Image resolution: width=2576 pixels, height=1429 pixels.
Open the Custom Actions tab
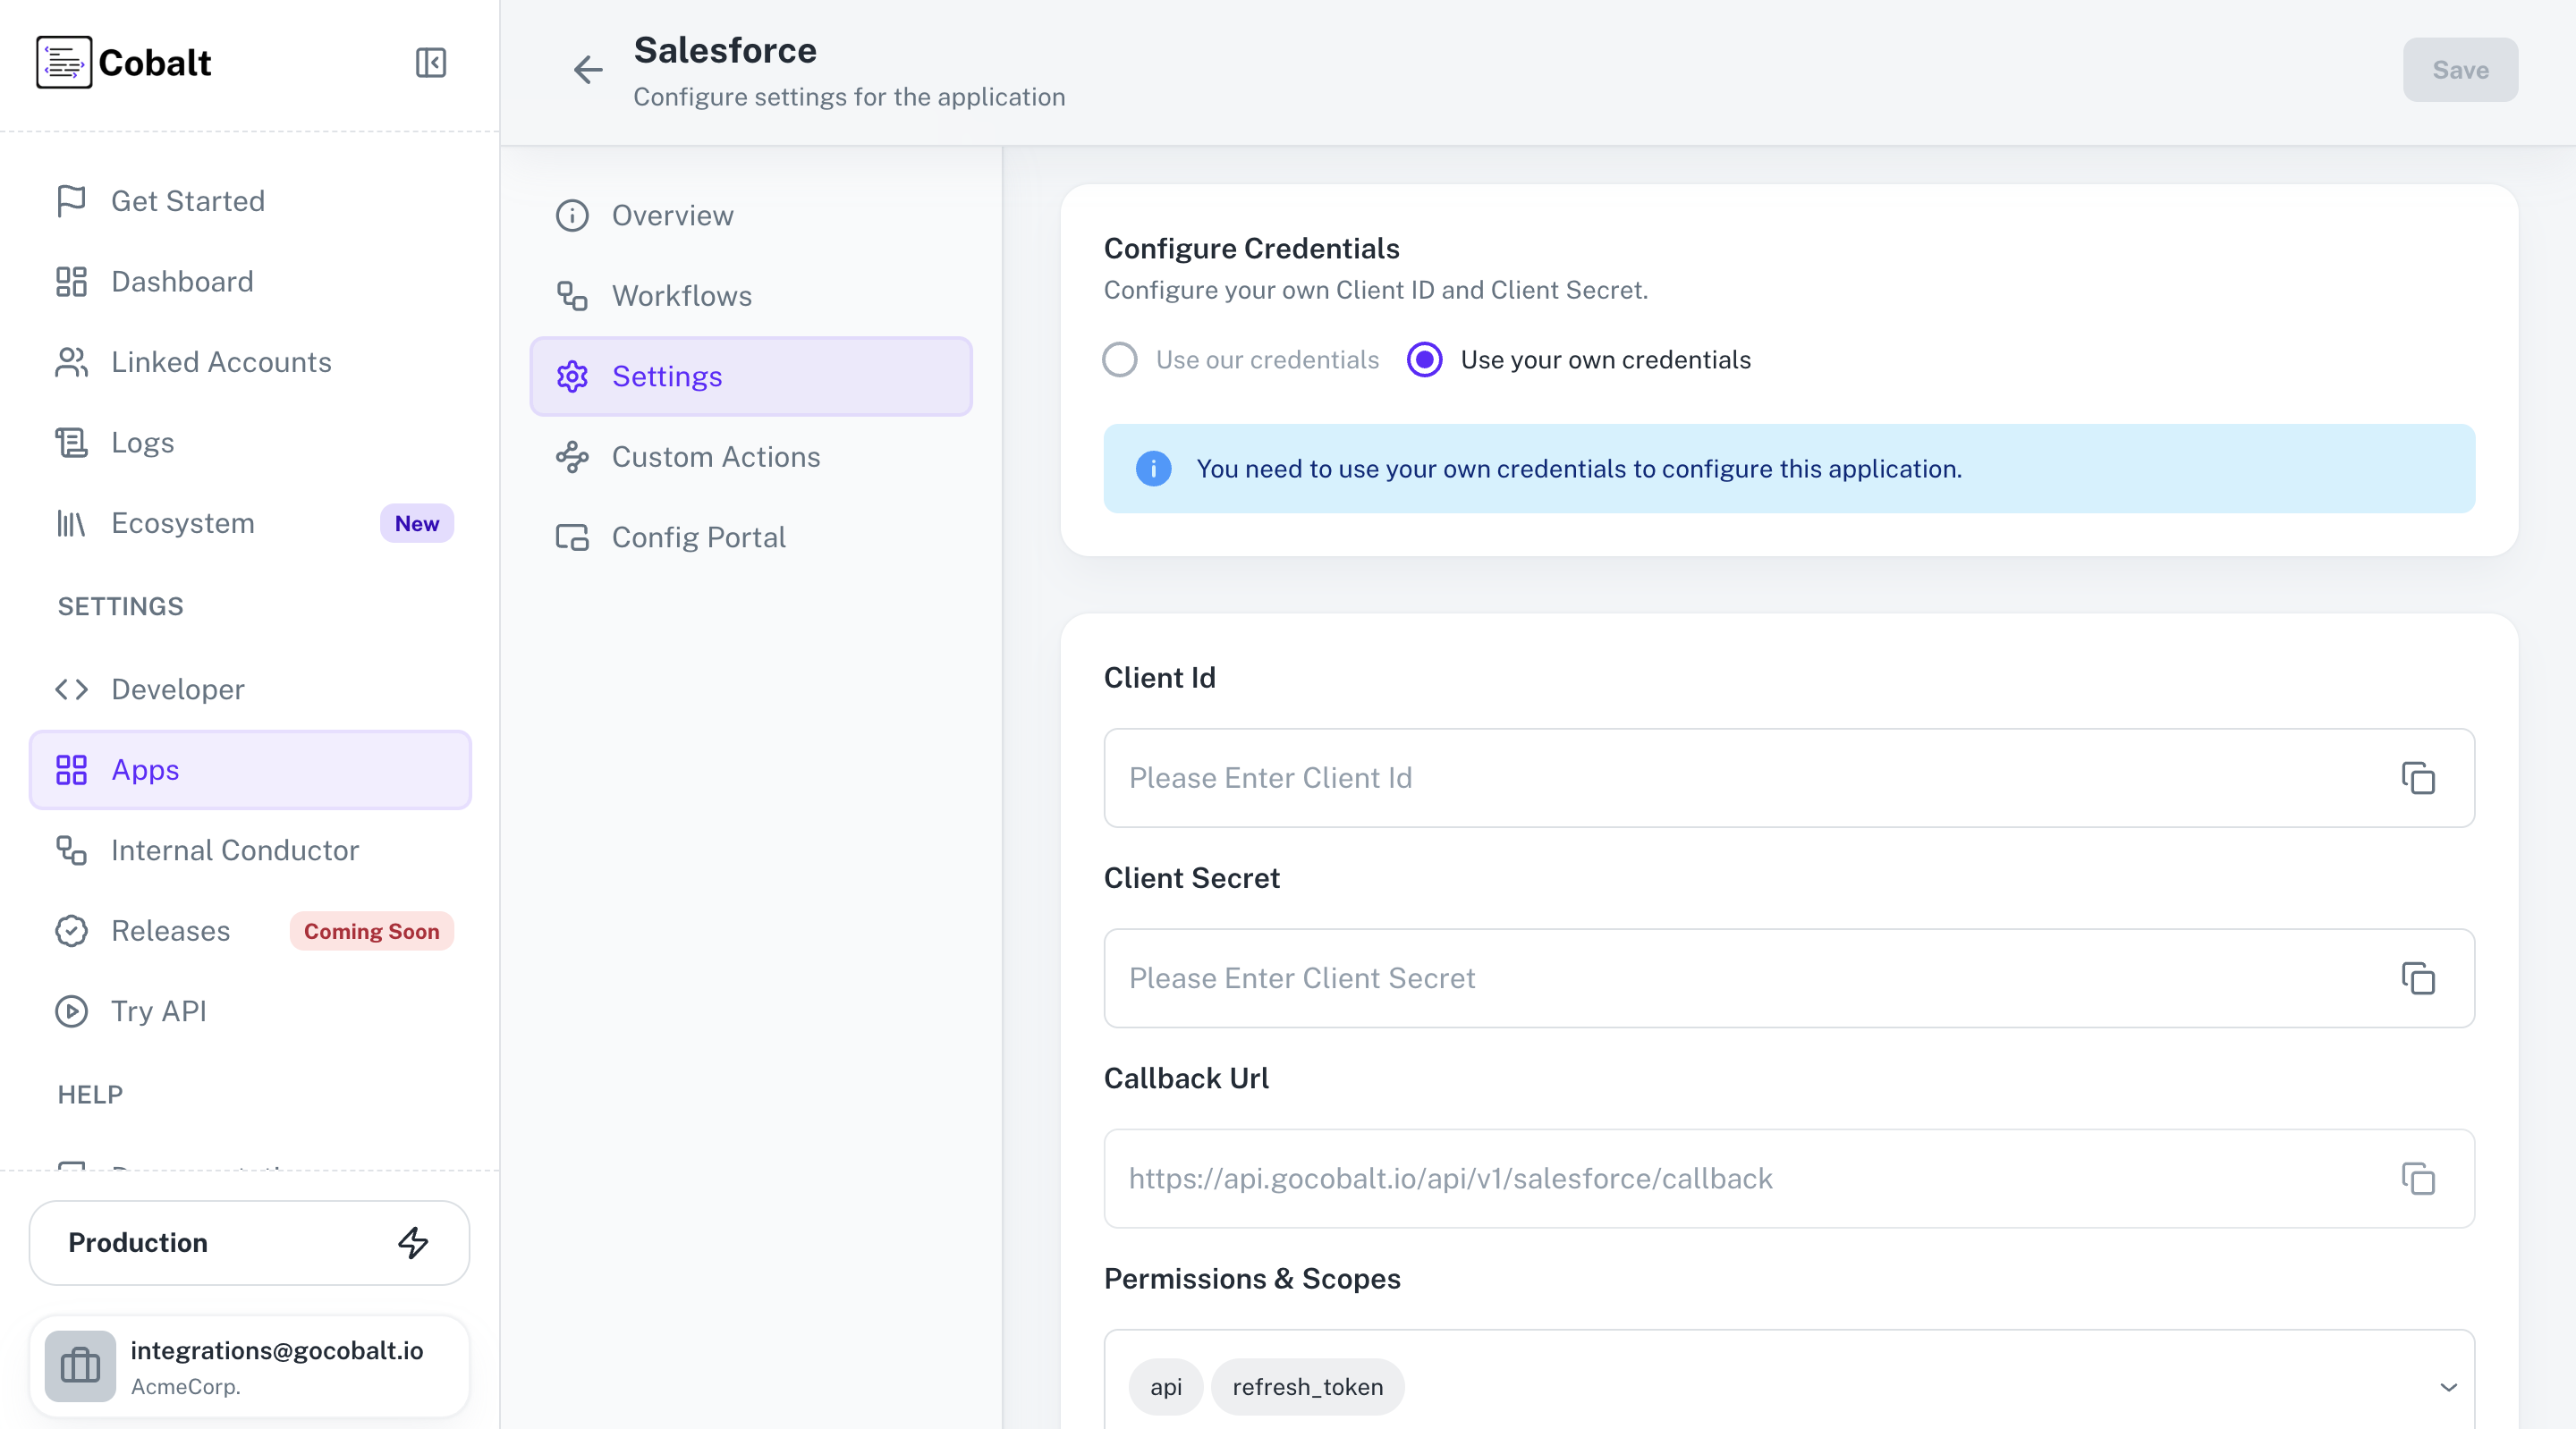[x=715, y=457]
